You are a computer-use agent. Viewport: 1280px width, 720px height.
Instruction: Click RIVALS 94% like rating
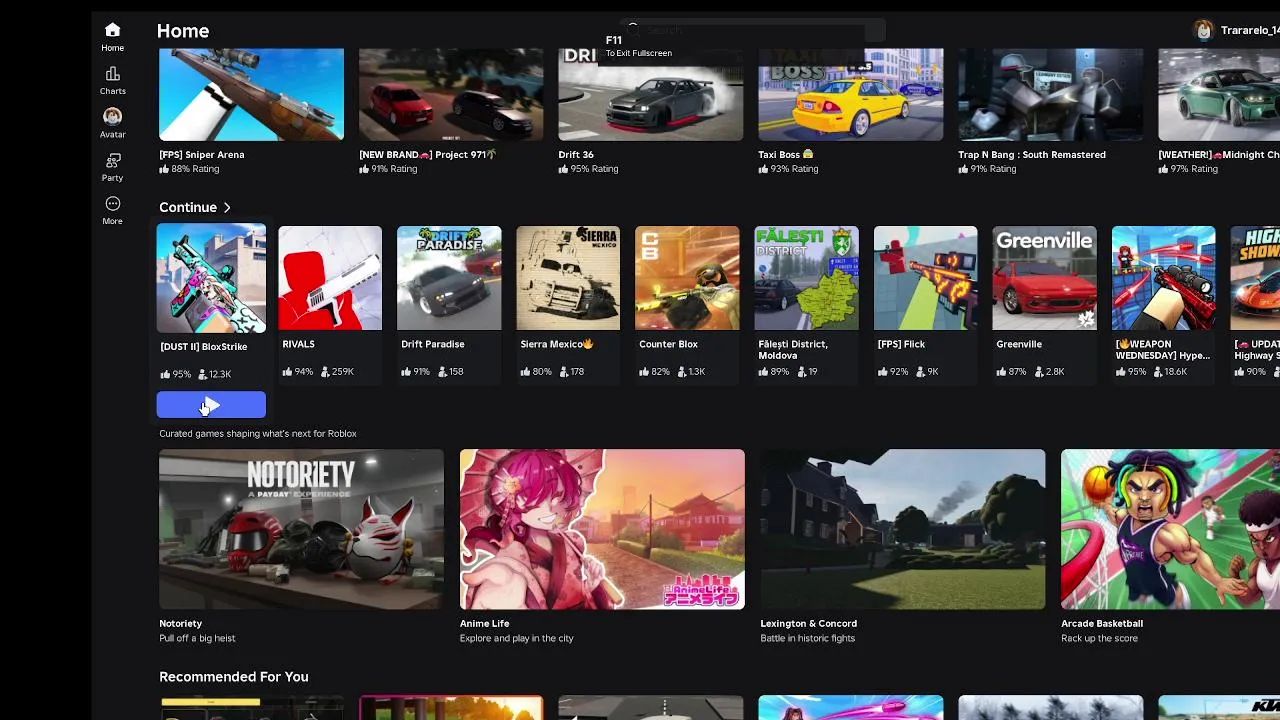(298, 372)
